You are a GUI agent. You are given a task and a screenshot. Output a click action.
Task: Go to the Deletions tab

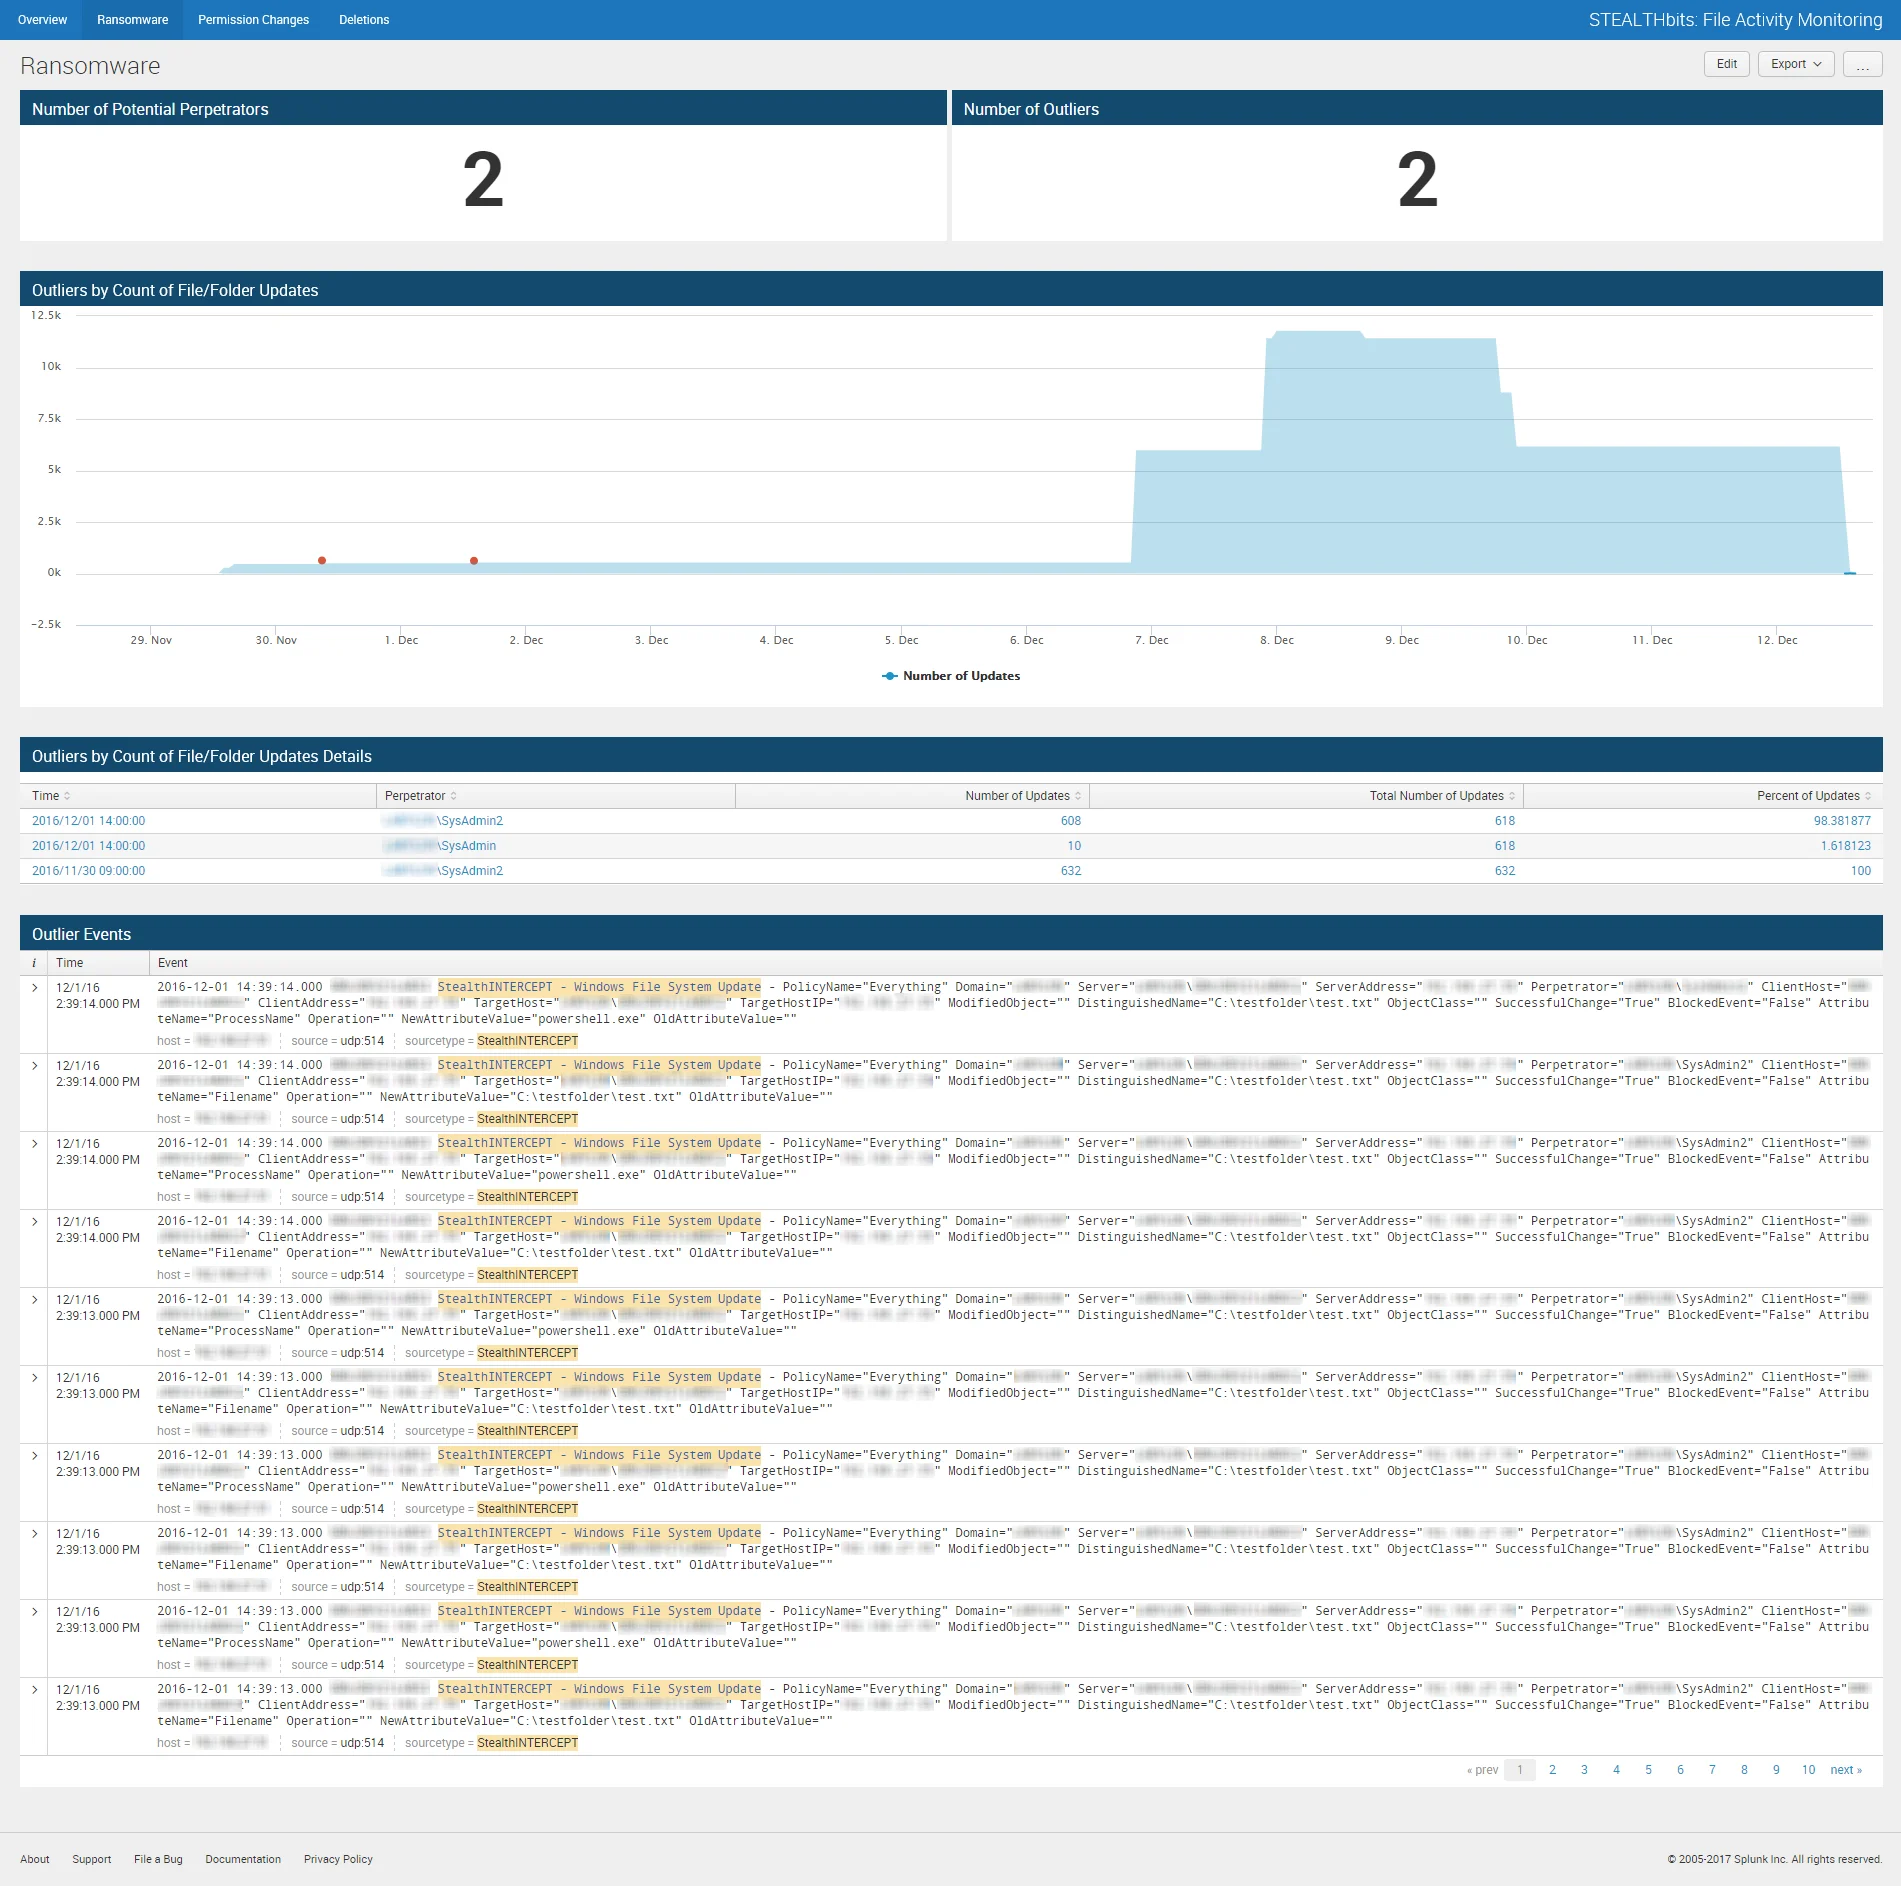[x=364, y=20]
